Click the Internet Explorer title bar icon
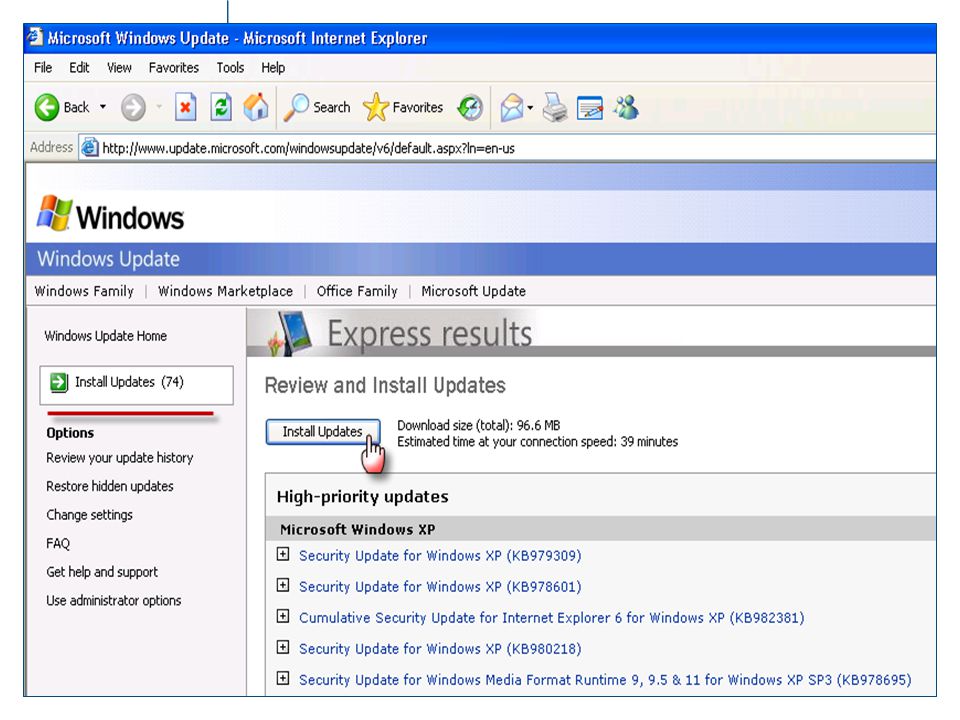 coord(36,36)
